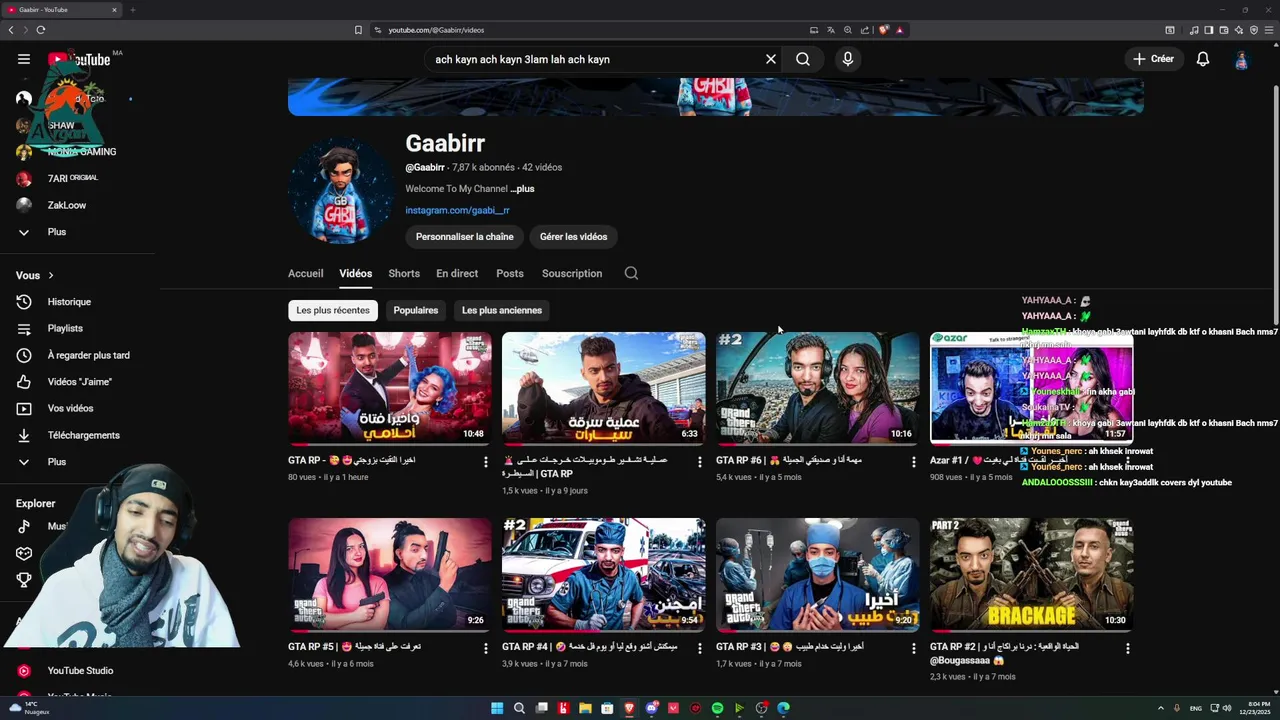Viewport: 1280px width, 720px height.
Task: Expand the Plus subscriptions list
Action: tap(78, 232)
